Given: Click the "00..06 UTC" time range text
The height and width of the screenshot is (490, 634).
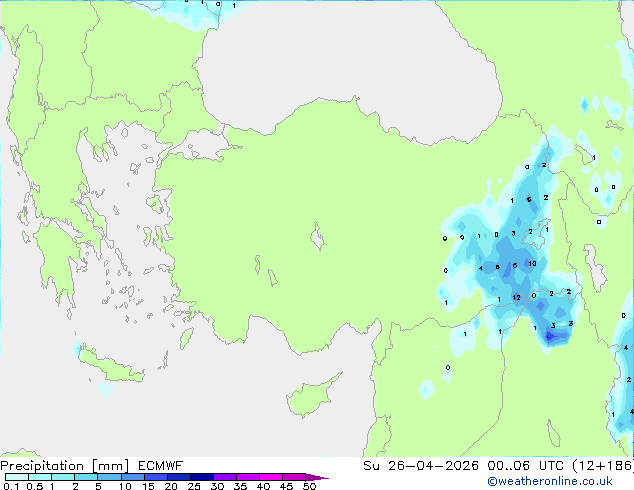Looking at the screenshot, I should (525, 466).
